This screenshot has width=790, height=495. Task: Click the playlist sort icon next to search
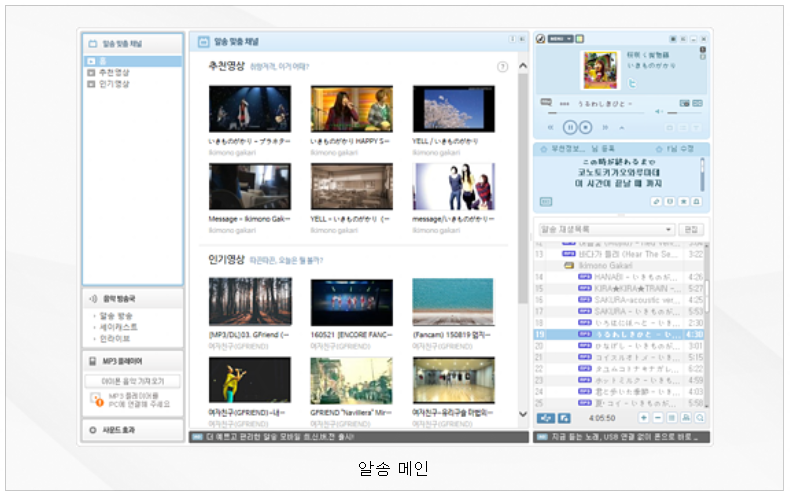coord(686,418)
